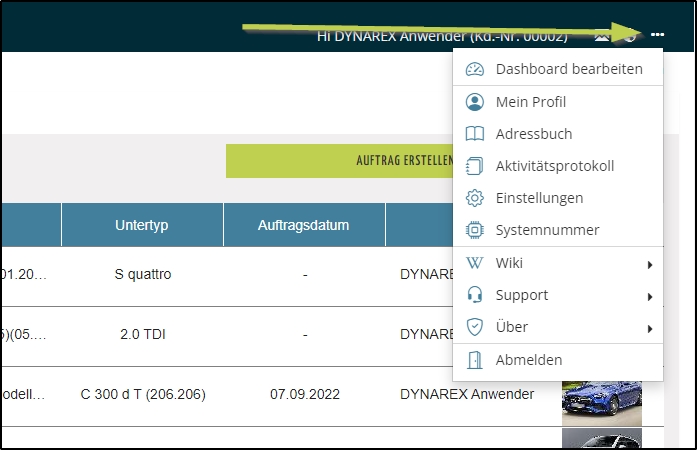Image resolution: width=697 pixels, height=450 pixels.
Task: Expand the Support submenu arrow
Action: (650, 296)
